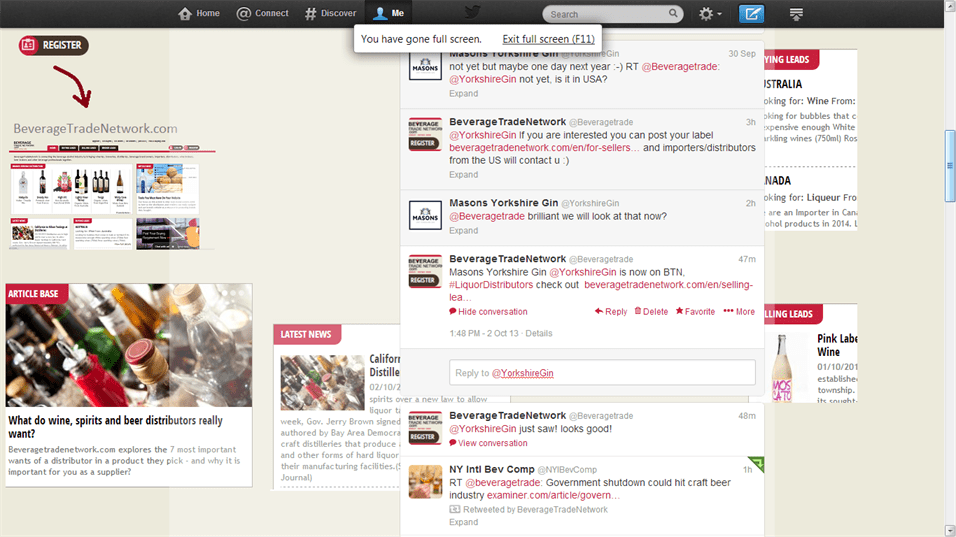This screenshot has height=537, width=956.
Task: Click the REGISTER button on the background page
Action: (54, 45)
